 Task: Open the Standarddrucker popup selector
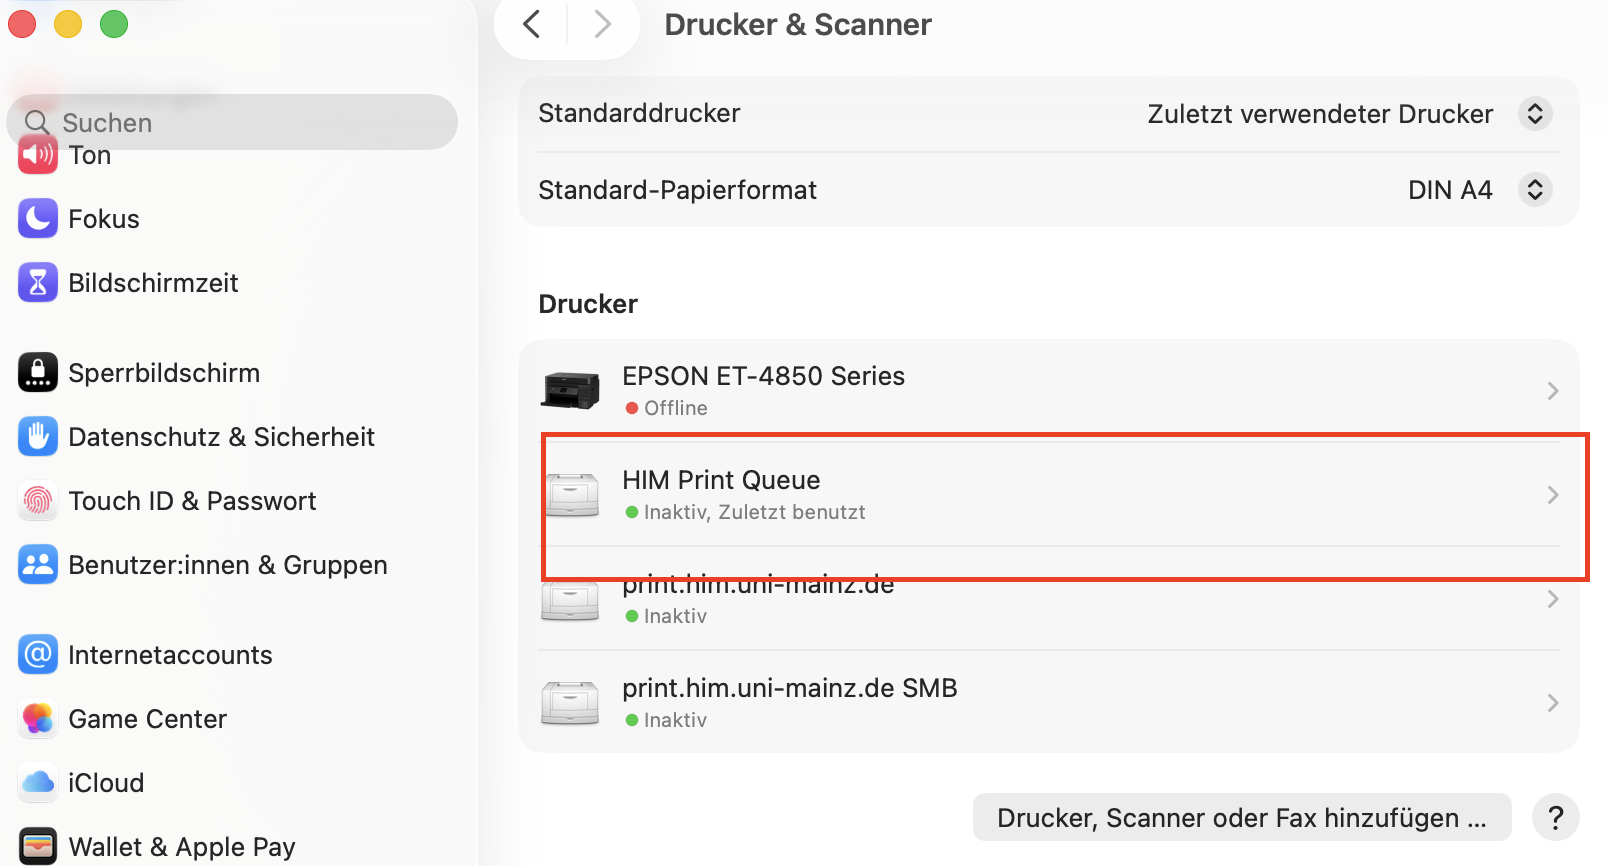(x=1534, y=114)
